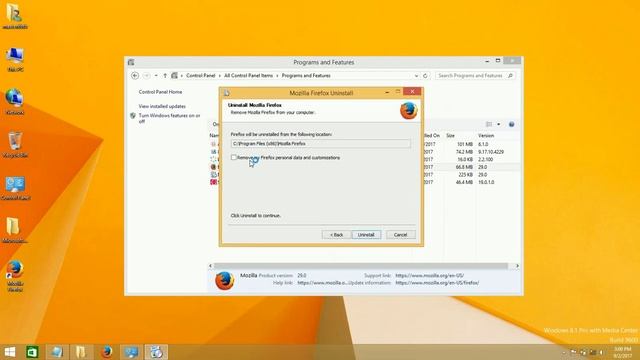Viewport: 640px width, 360px height.
Task: Open the mozilla.org en-US support link
Action: click(429, 276)
